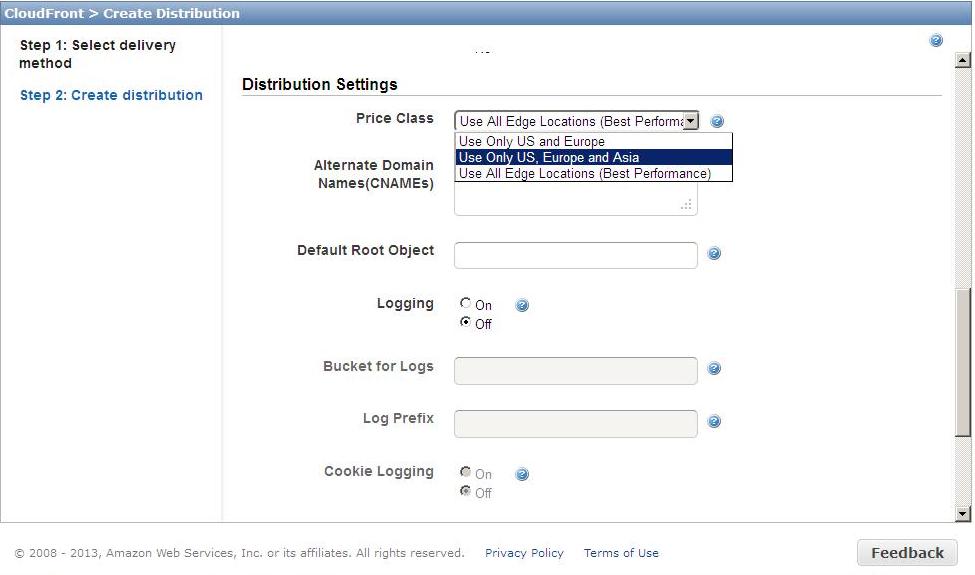This screenshot has height=575, width=975.
Task: Click the help icon beside Log Prefix
Action: click(x=714, y=421)
